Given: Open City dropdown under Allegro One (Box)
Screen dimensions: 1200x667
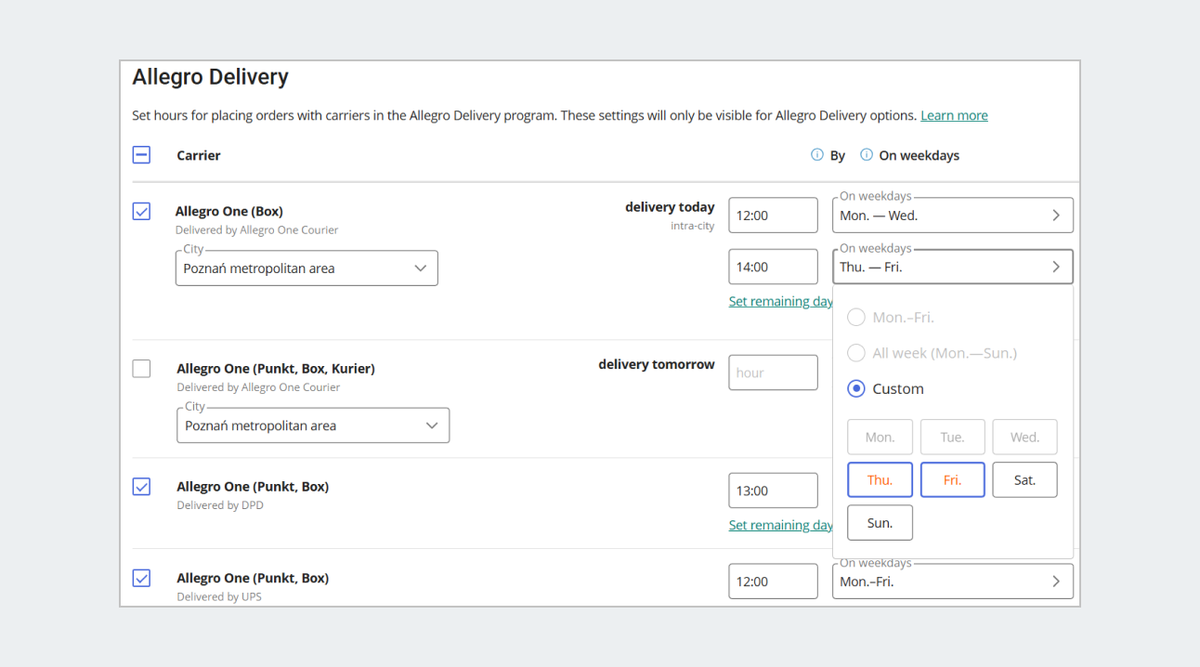Looking at the screenshot, I should click(x=306, y=268).
